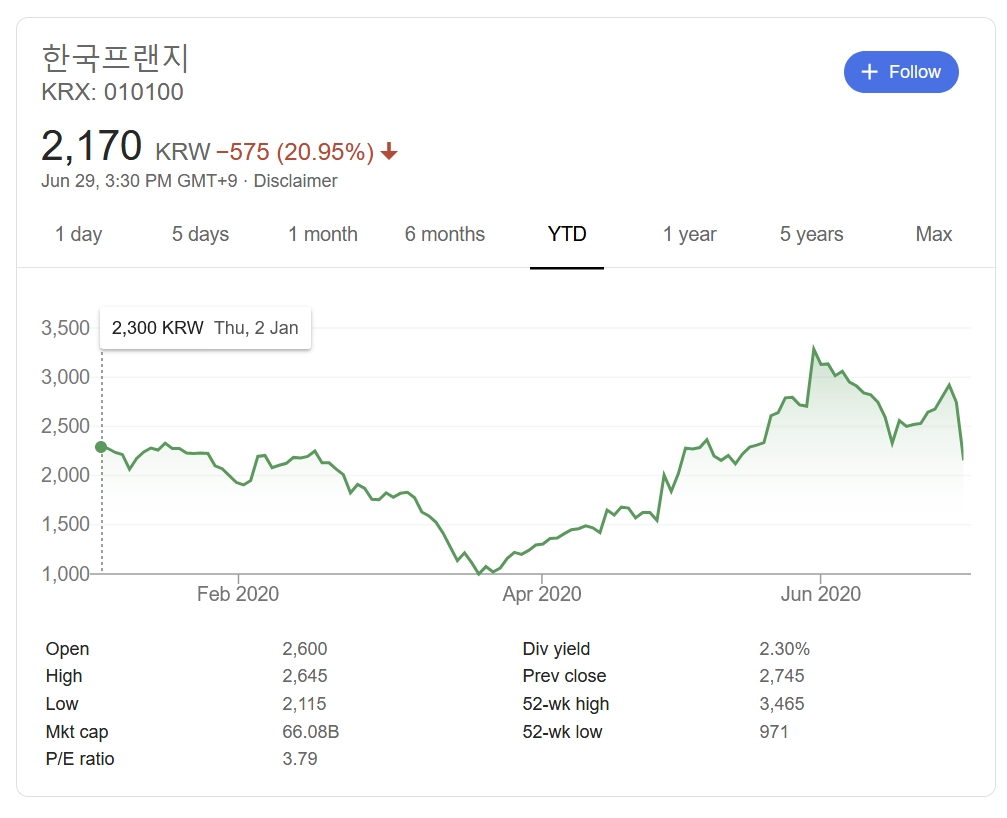This screenshot has height=818, width=1007.
Task: Show the 1 month chart
Action: 322,234
